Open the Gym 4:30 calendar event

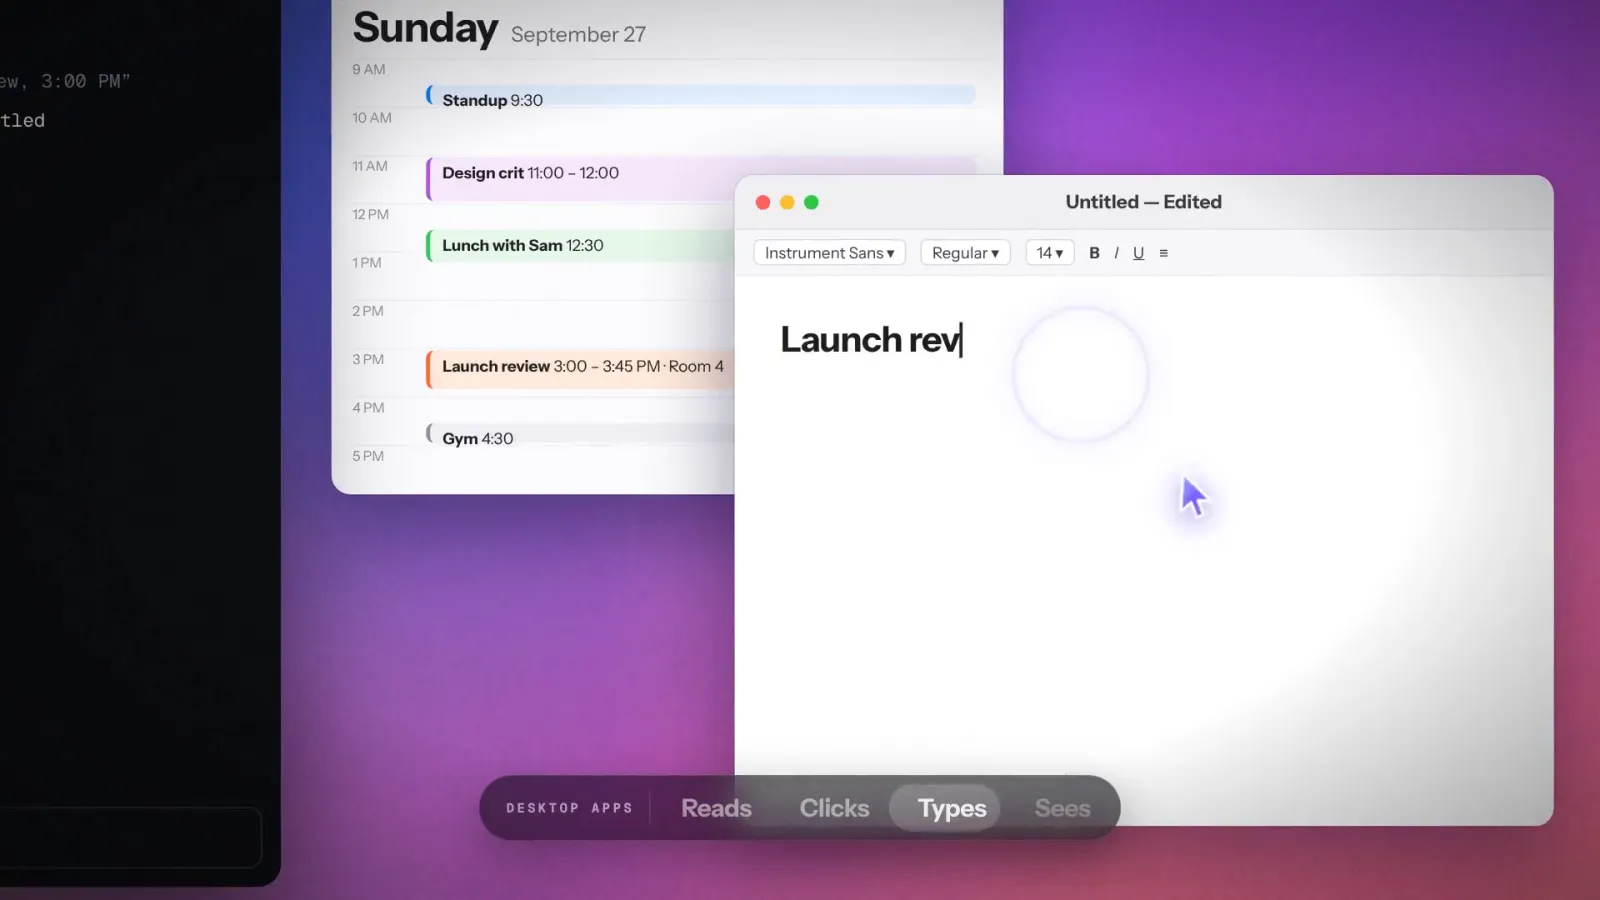coord(580,435)
